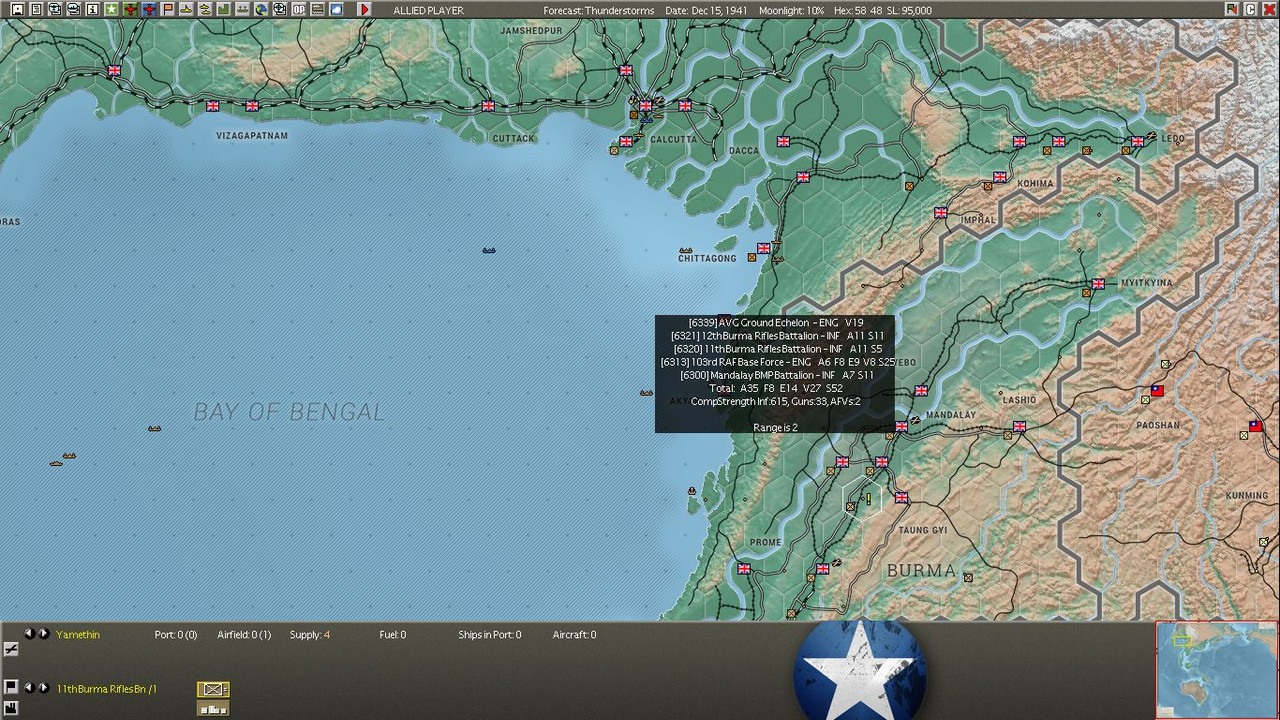Click the factory icon in bottom-left corner
This screenshot has width=1280, height=720.
click(x=11, y=709)
